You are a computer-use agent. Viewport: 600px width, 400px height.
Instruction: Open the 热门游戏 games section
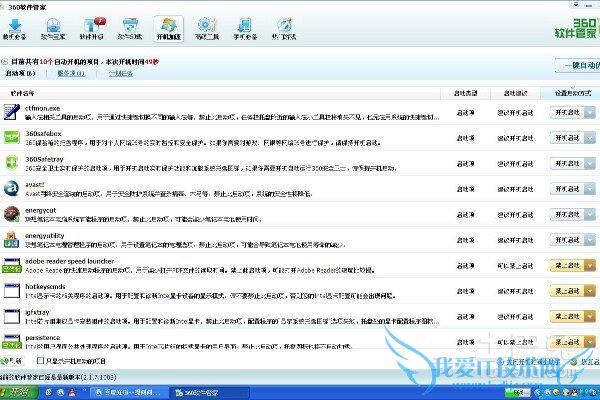click(284, 29)
